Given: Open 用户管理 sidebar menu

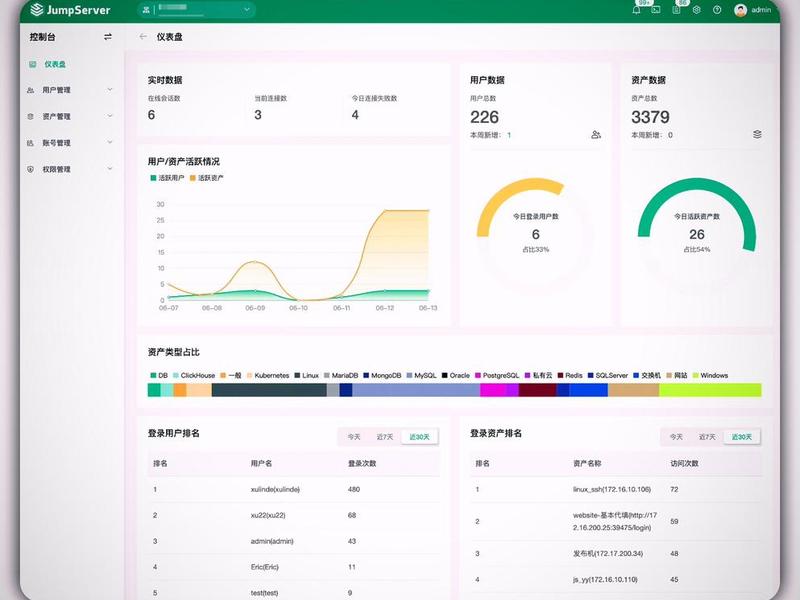Looking at the screenshot, I should click(70, 90).
